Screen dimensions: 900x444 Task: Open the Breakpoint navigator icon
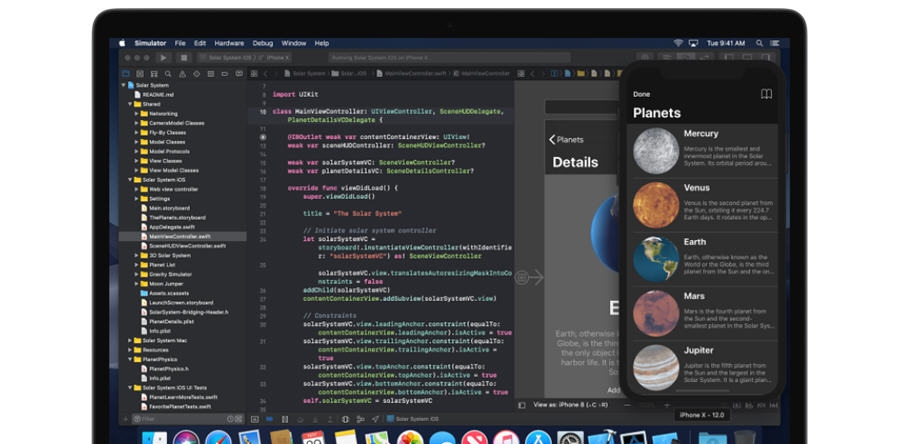[x=224, y=74]
